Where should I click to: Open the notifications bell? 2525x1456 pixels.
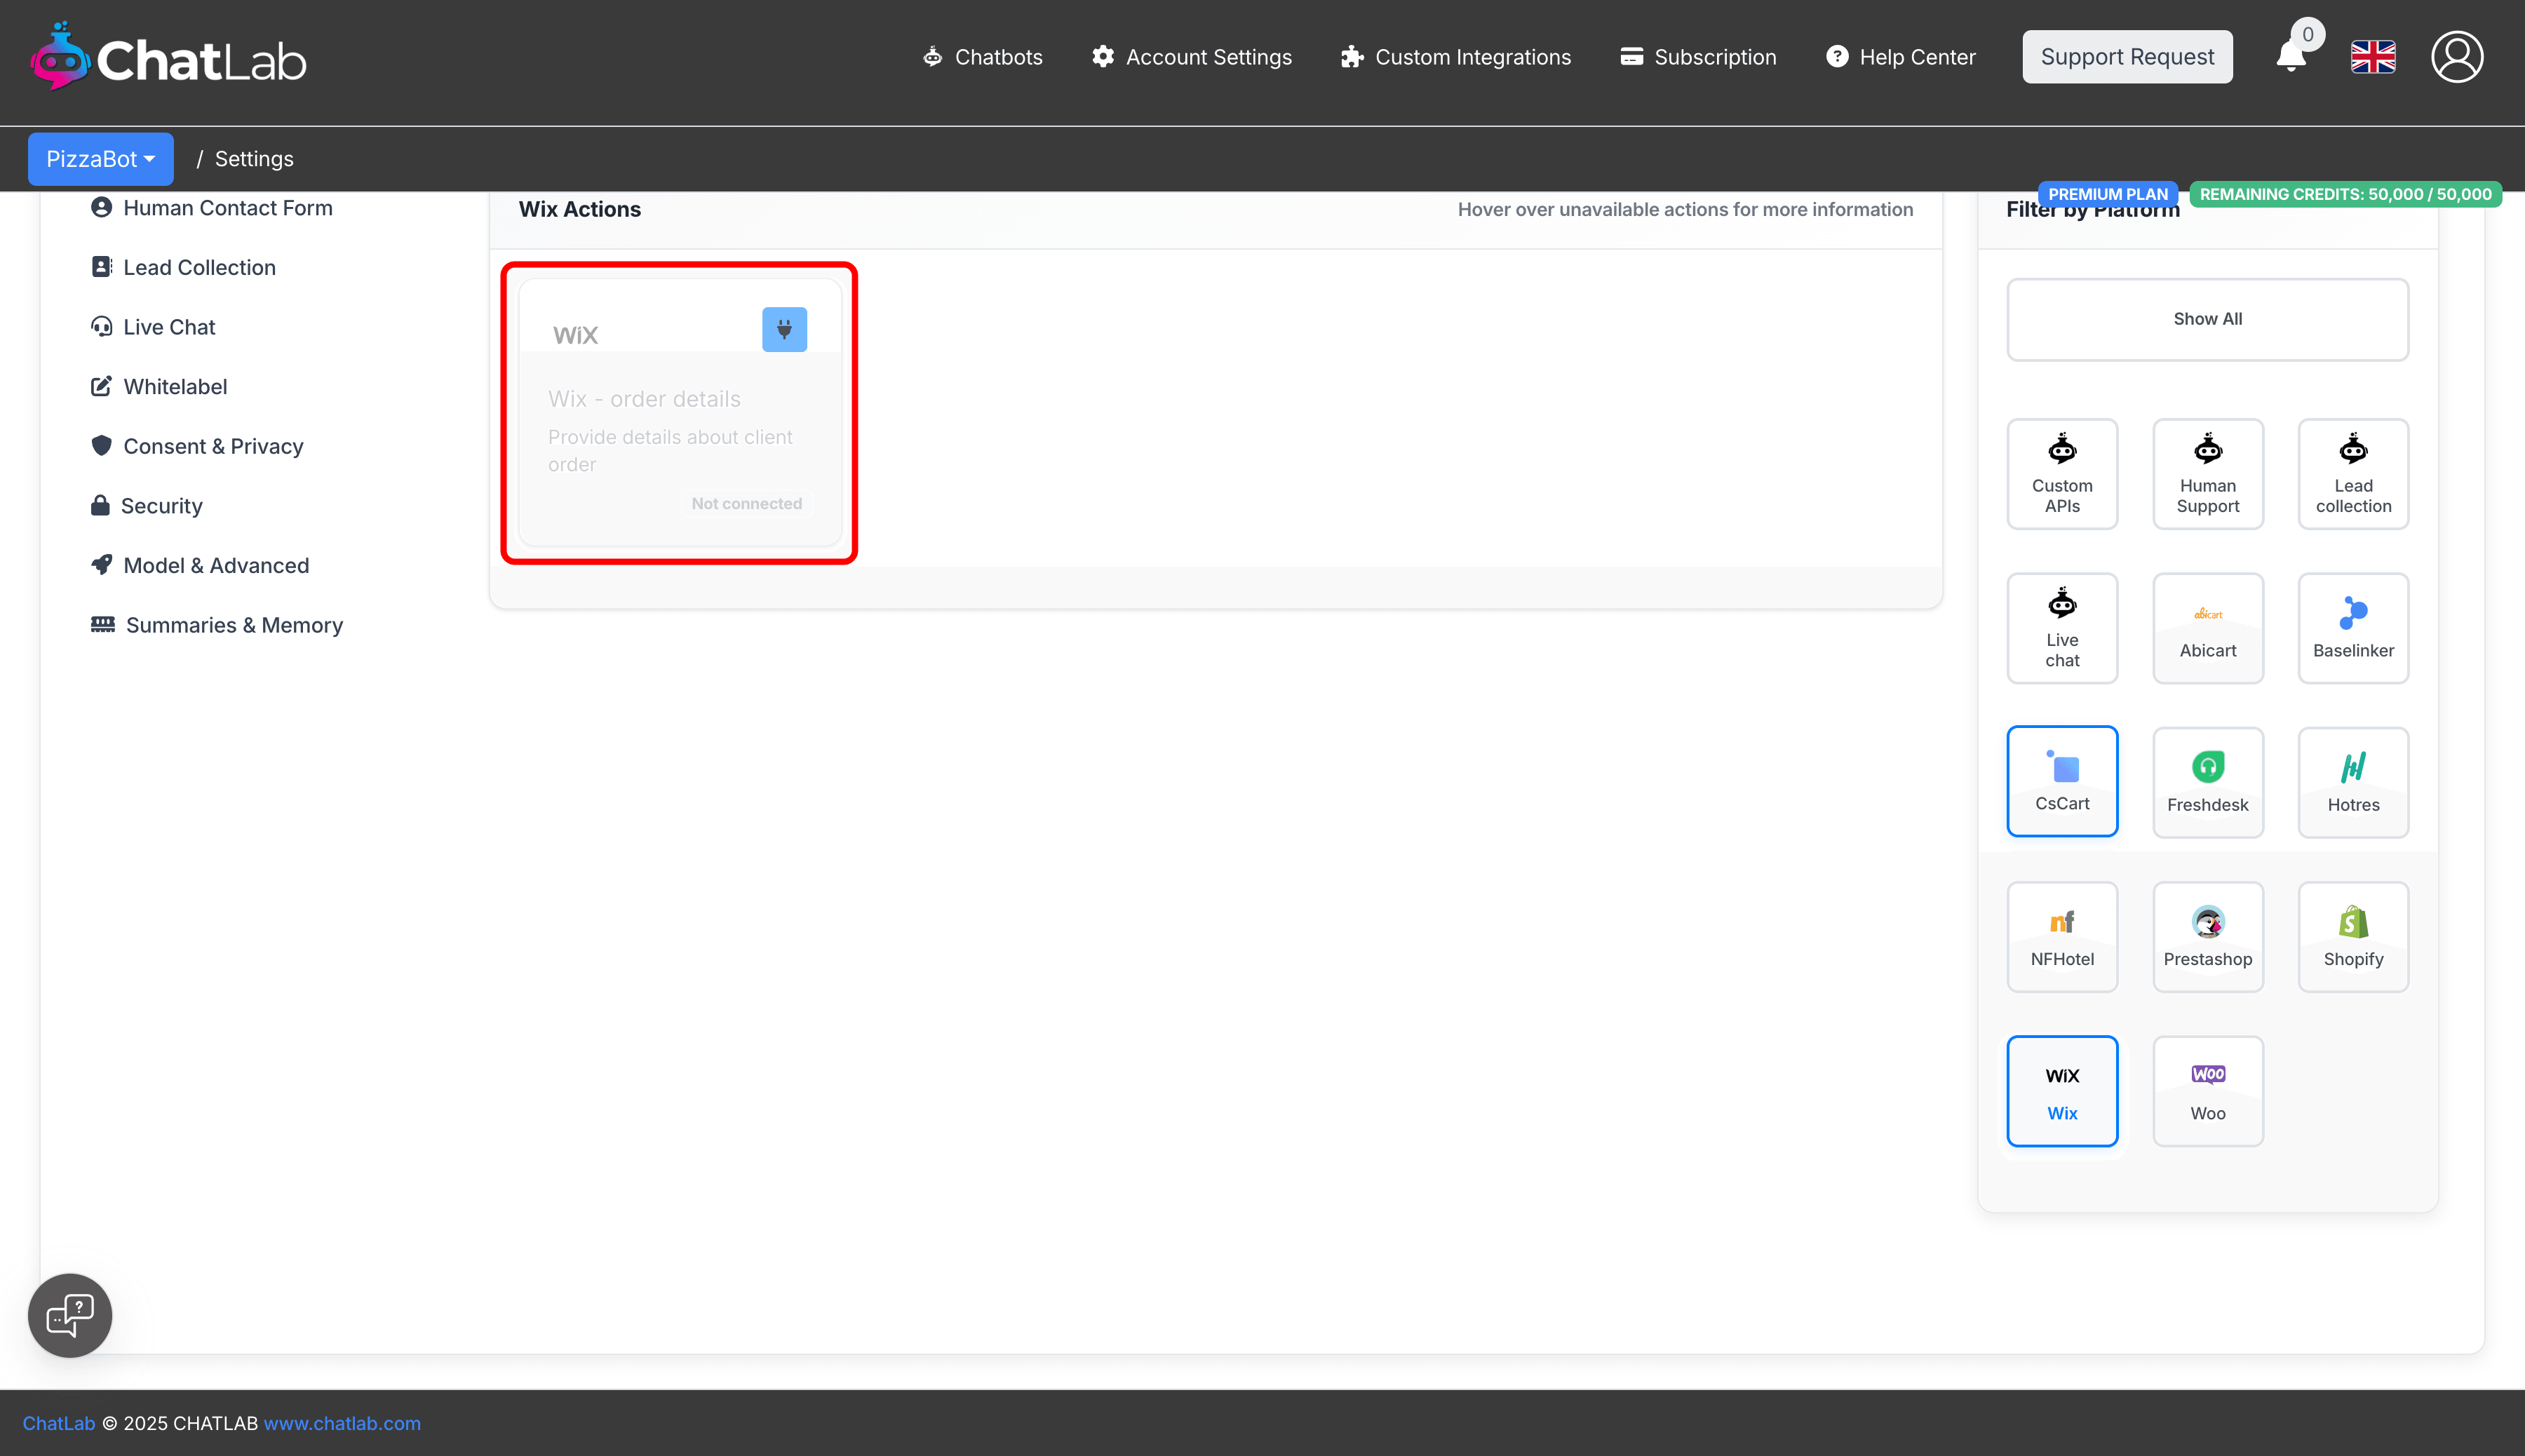click(x=2290, y=57)
